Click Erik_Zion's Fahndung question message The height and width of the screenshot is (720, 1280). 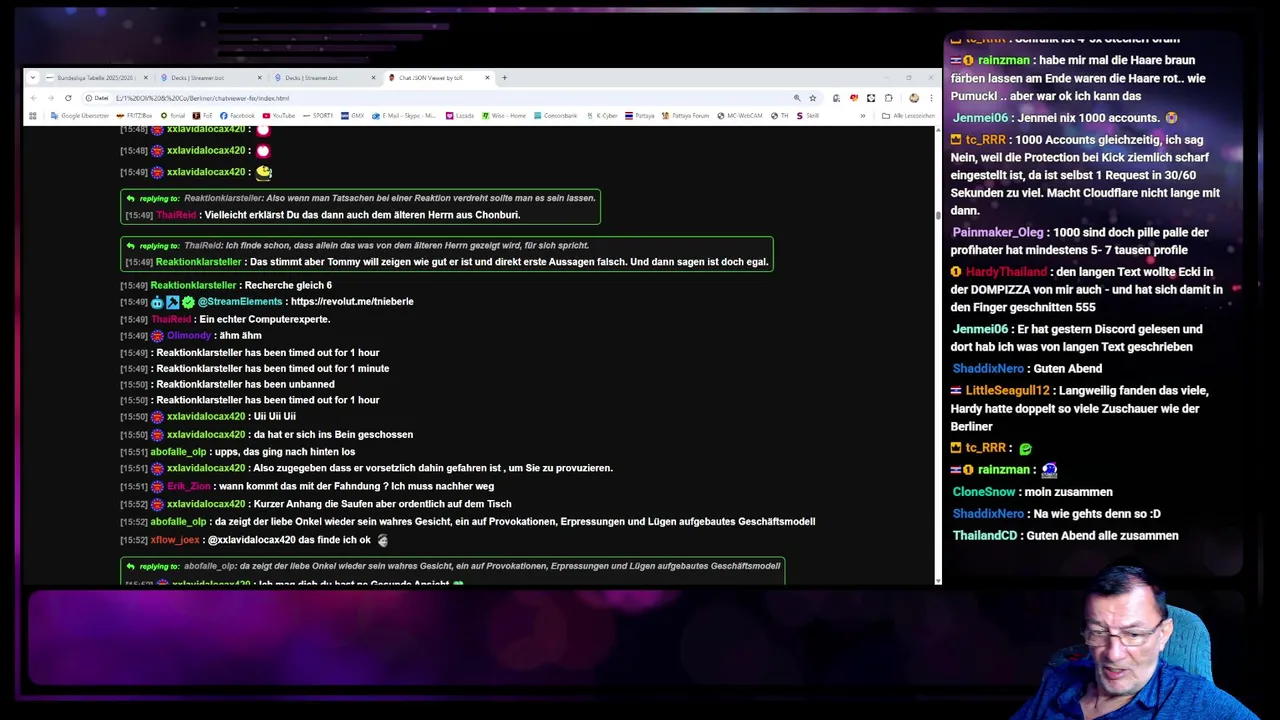pos(357,486)
